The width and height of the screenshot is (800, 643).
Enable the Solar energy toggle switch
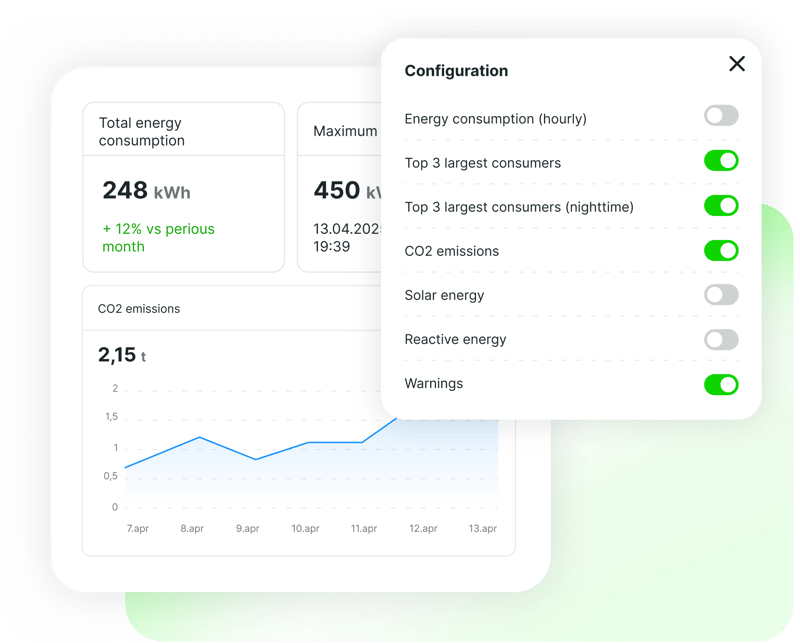pos(721,295)
